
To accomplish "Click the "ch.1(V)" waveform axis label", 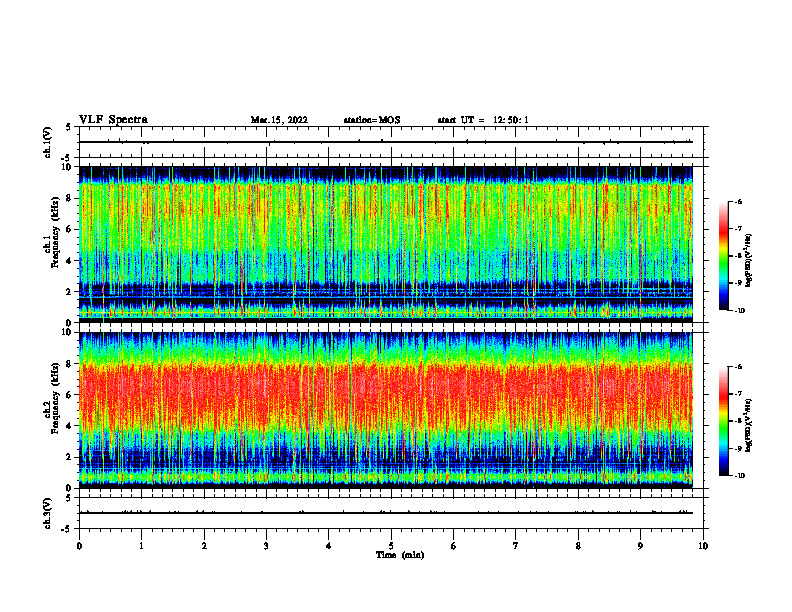I will point(47,142).
